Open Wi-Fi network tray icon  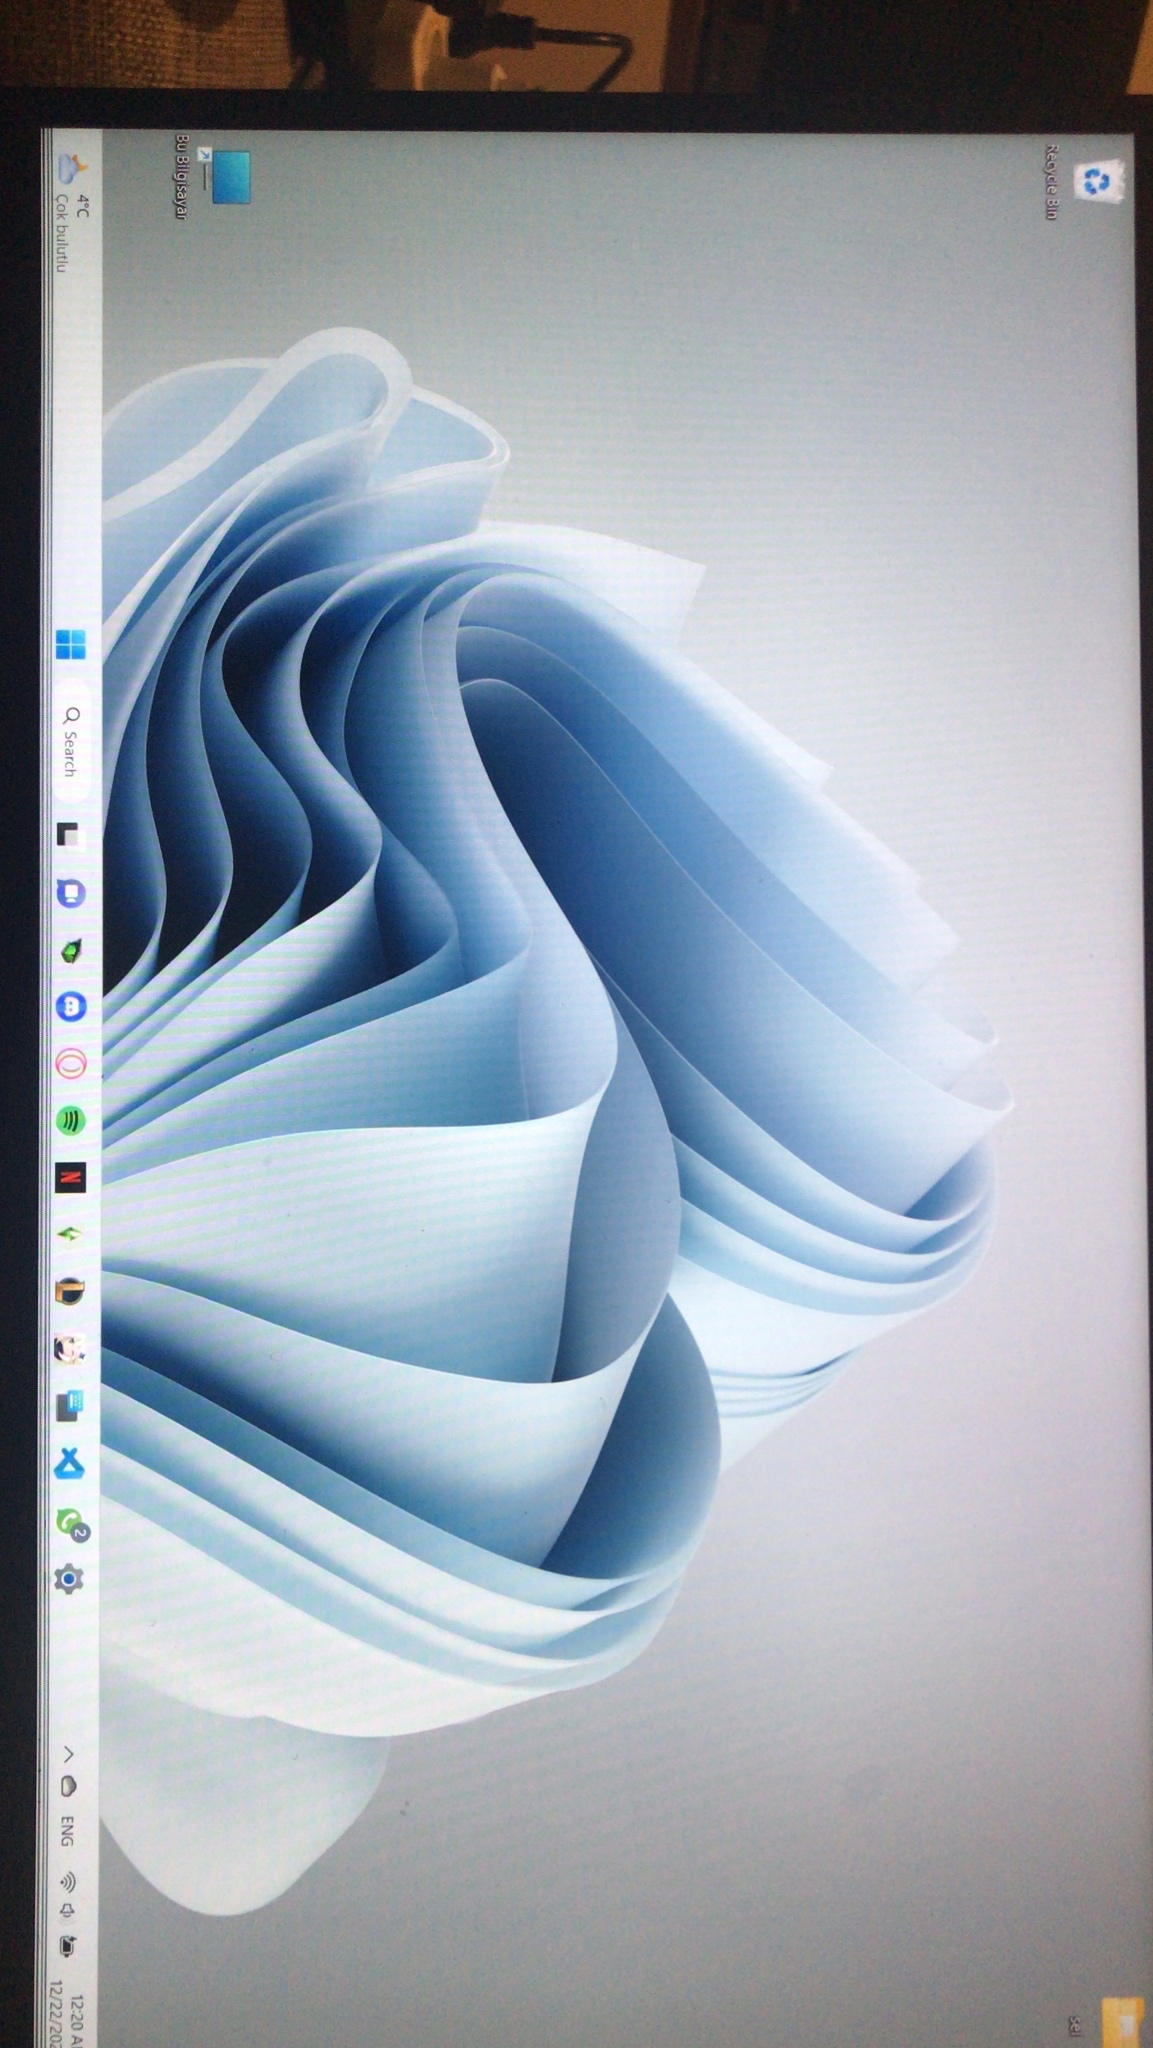(68, 1882)
